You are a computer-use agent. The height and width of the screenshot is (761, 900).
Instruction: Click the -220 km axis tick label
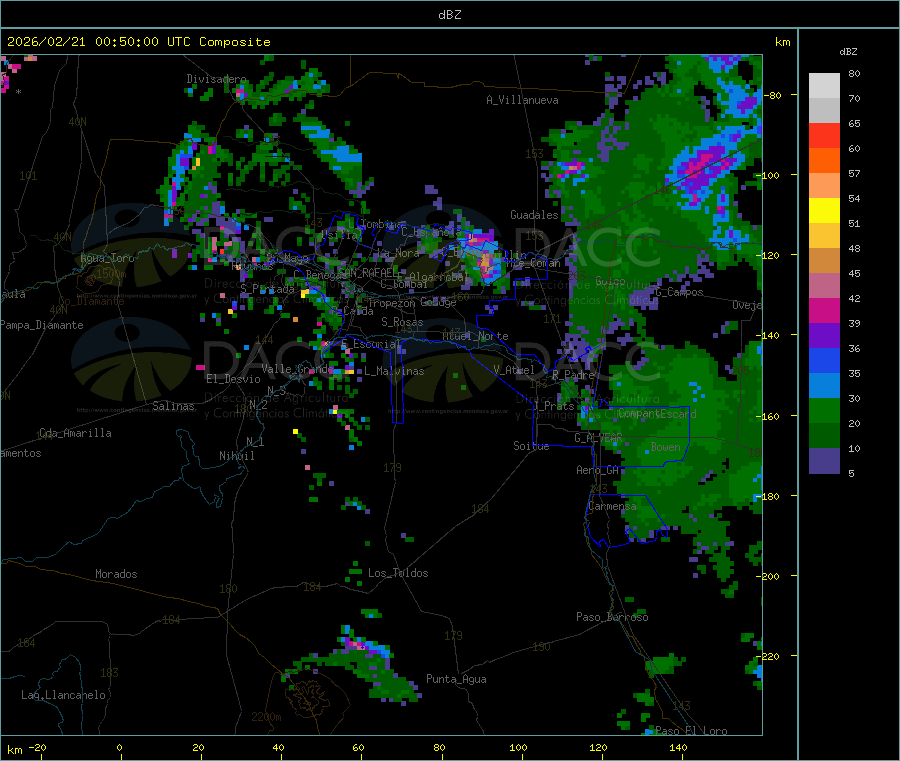pos(769,656)
